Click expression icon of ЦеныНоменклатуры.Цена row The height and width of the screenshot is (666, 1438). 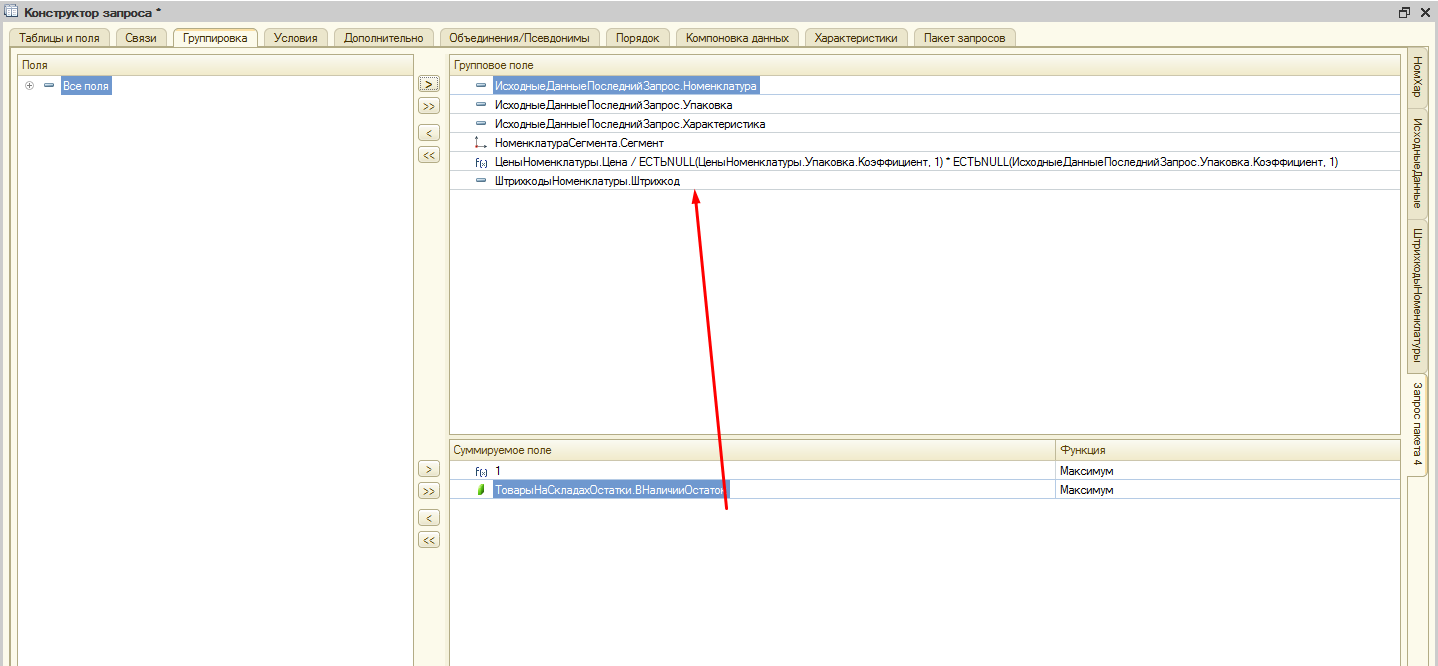[x=481, y=162]
